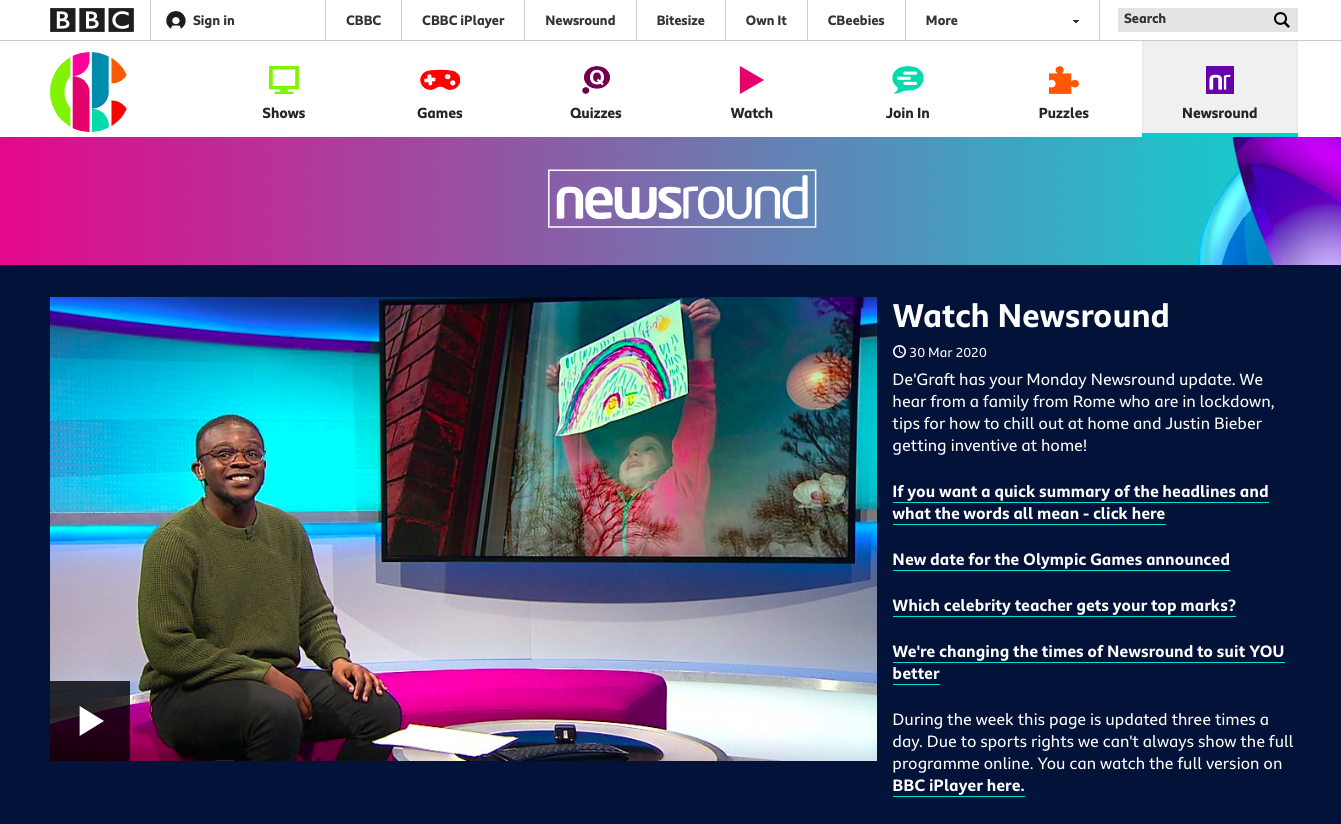Open the Olympic Games new date link
The height and width of the screenshot is (824, 1341).
[x=1061, y=560]
